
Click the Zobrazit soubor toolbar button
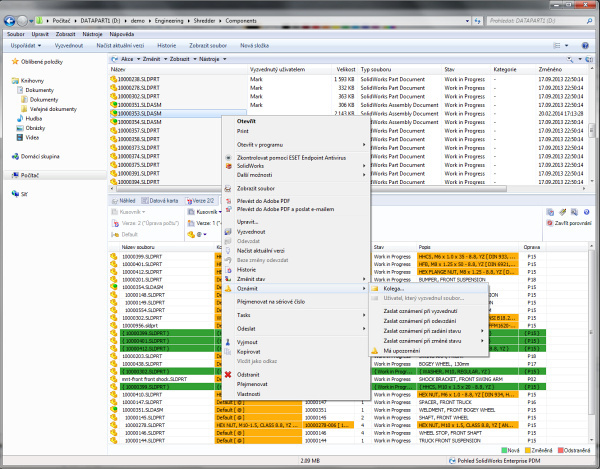pos(208,46)
